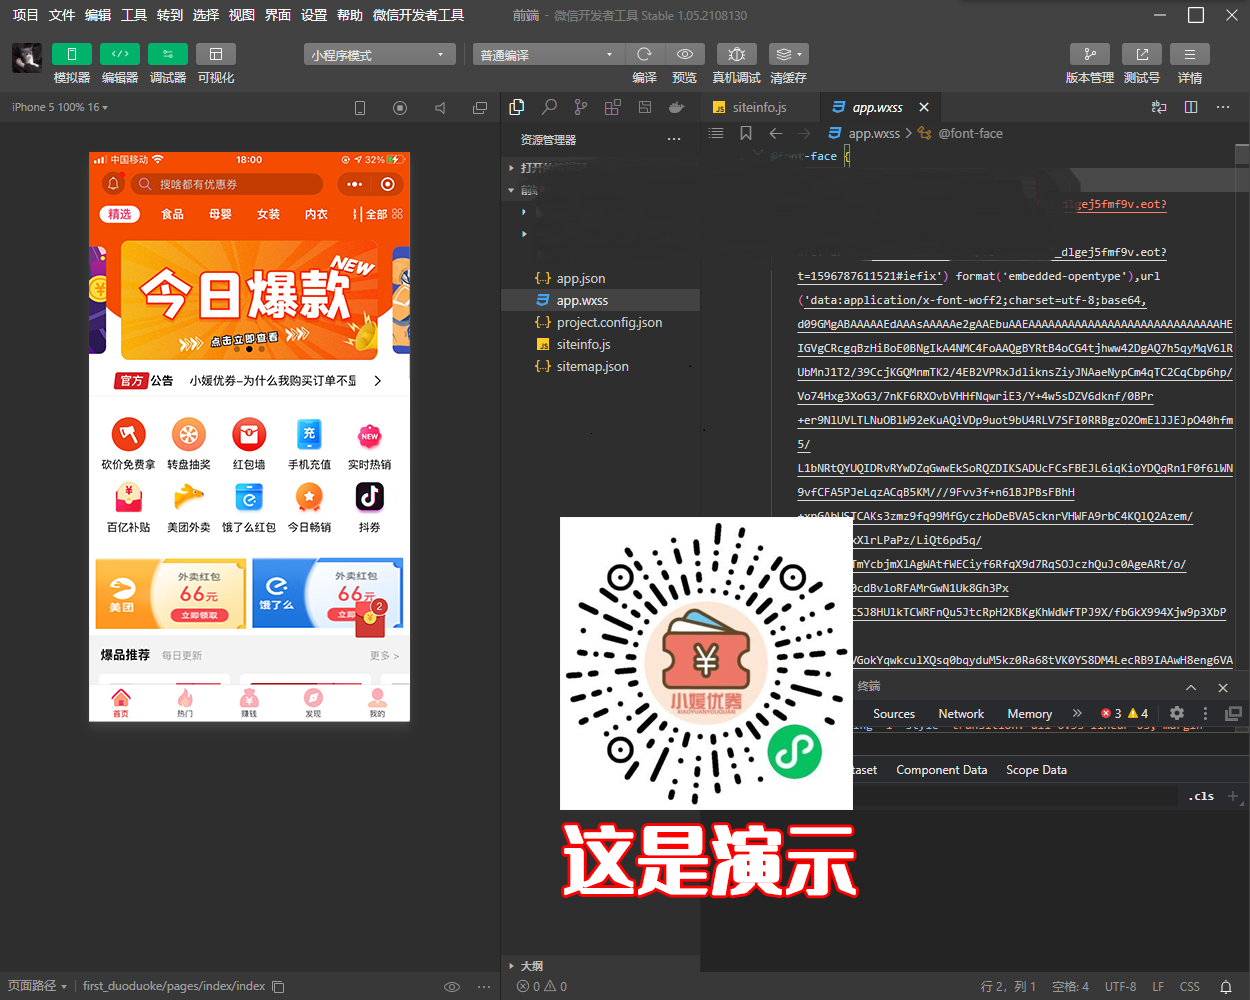Click the CSS language mode in status bar

point(1189,986)
